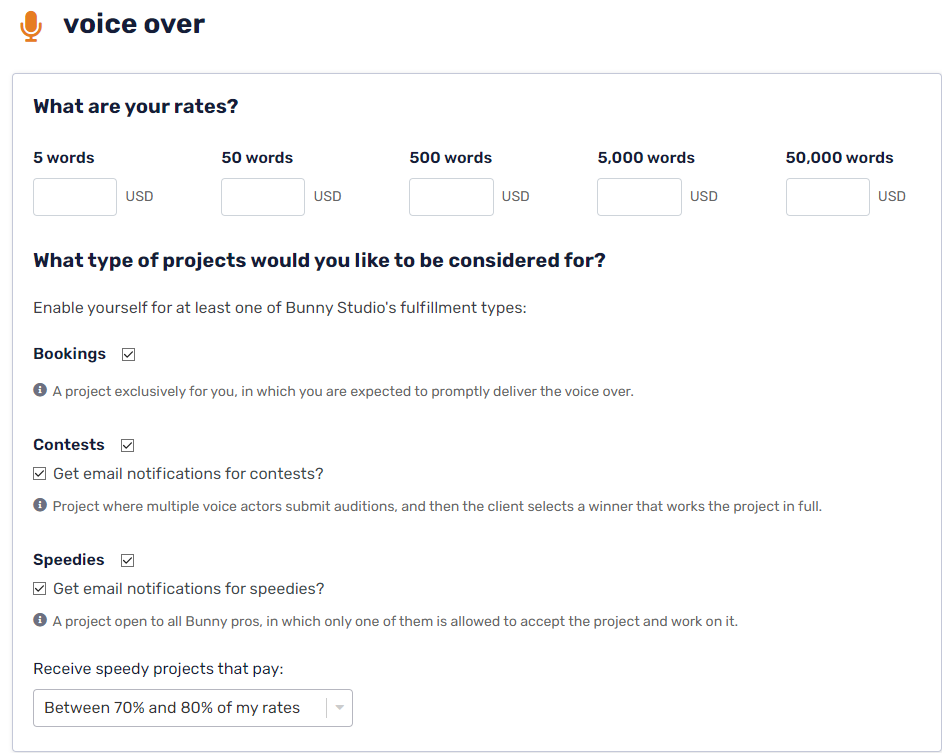
Task: Focus the 50,000 words rate field
Action: (828, 197)
